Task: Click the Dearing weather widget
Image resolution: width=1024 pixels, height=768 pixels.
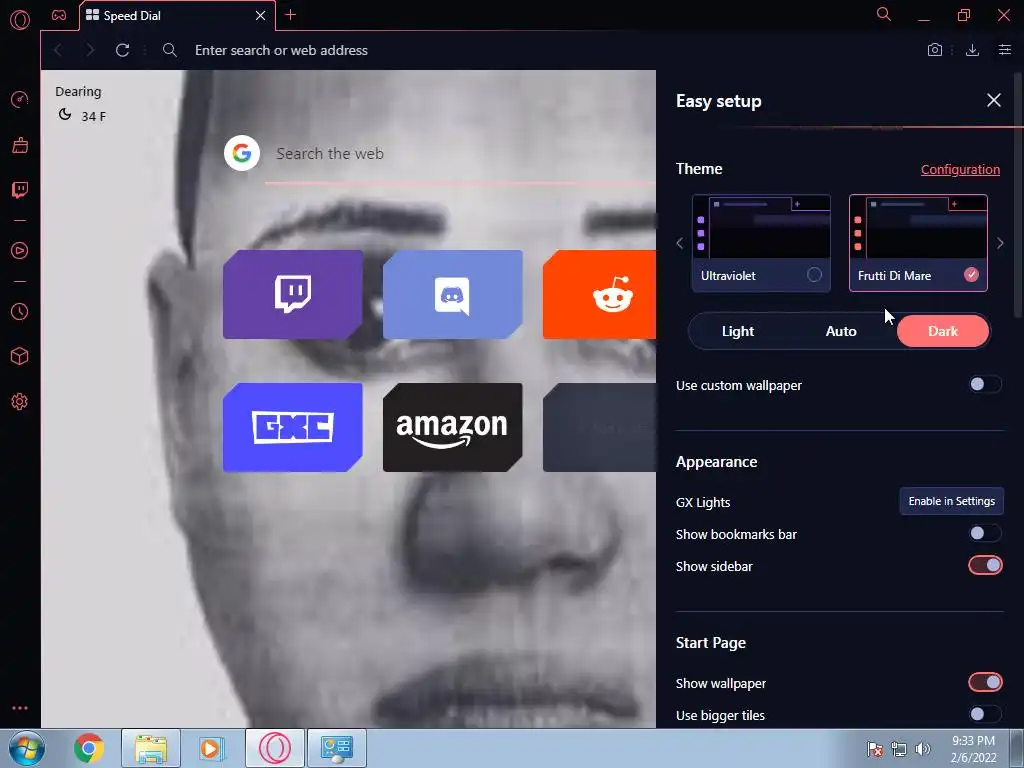Action: [80, 104]
